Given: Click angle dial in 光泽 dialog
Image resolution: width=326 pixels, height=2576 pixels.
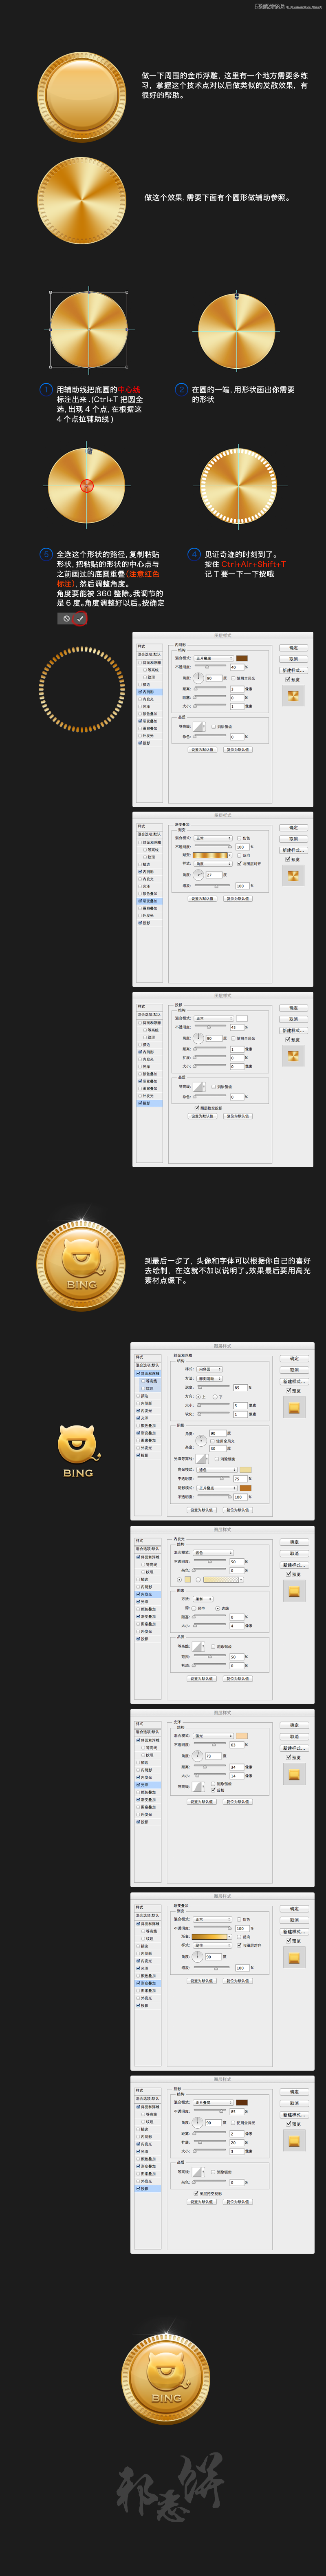Looking at the screenshot, I should click(198, 1756).
